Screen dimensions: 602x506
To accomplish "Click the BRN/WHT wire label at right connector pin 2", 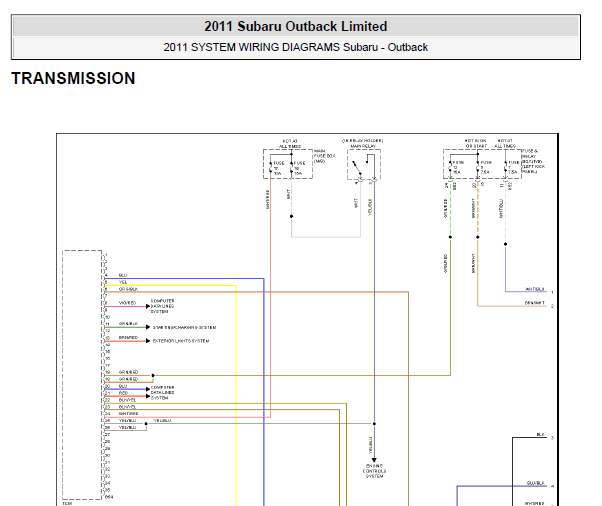I will 535,303.
